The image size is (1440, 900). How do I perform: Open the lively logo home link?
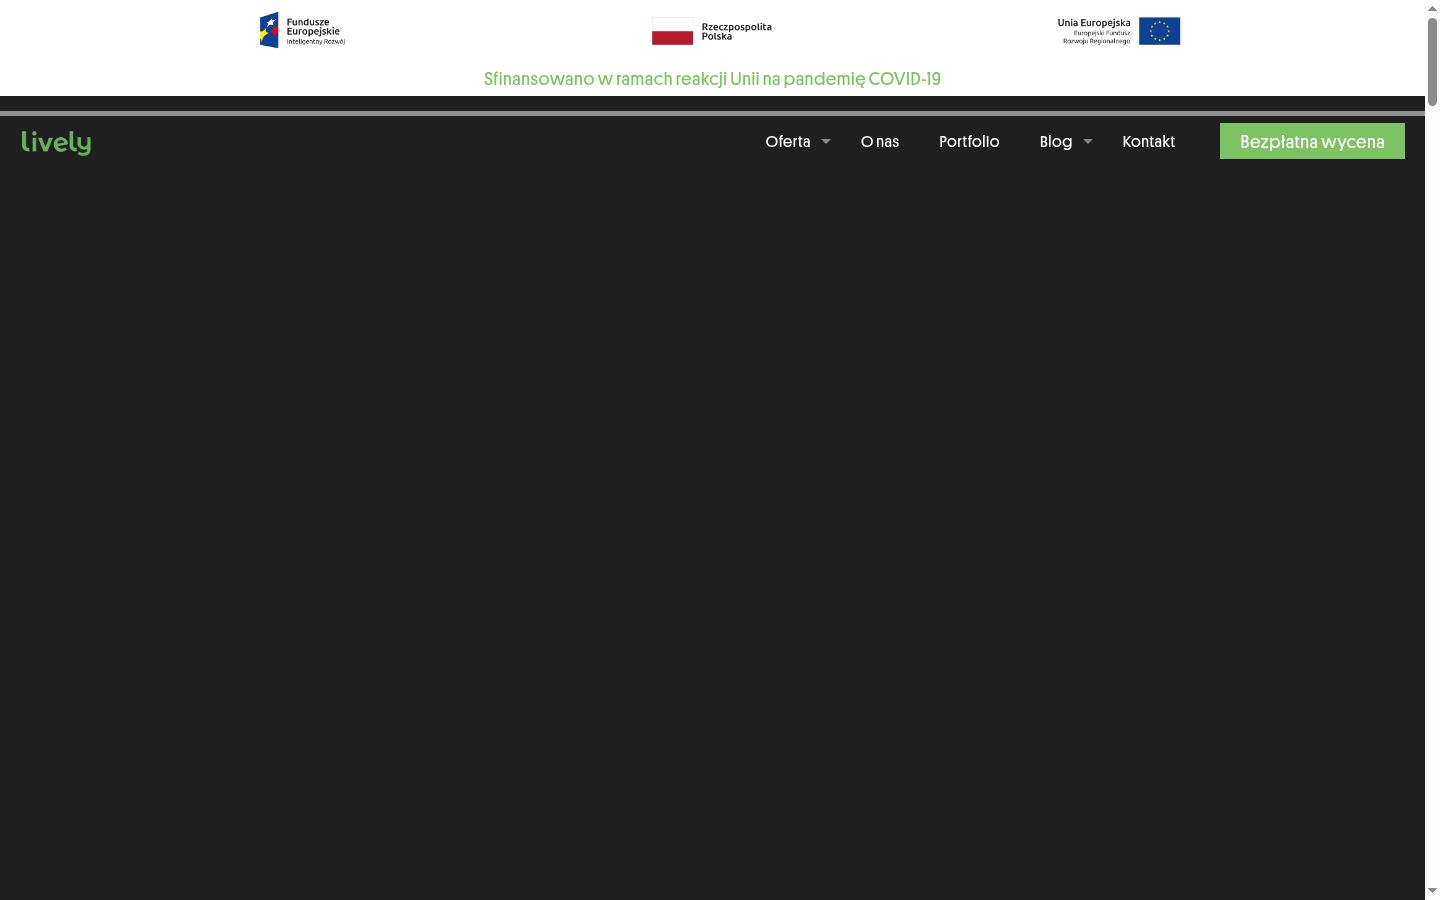click(56, 143)
